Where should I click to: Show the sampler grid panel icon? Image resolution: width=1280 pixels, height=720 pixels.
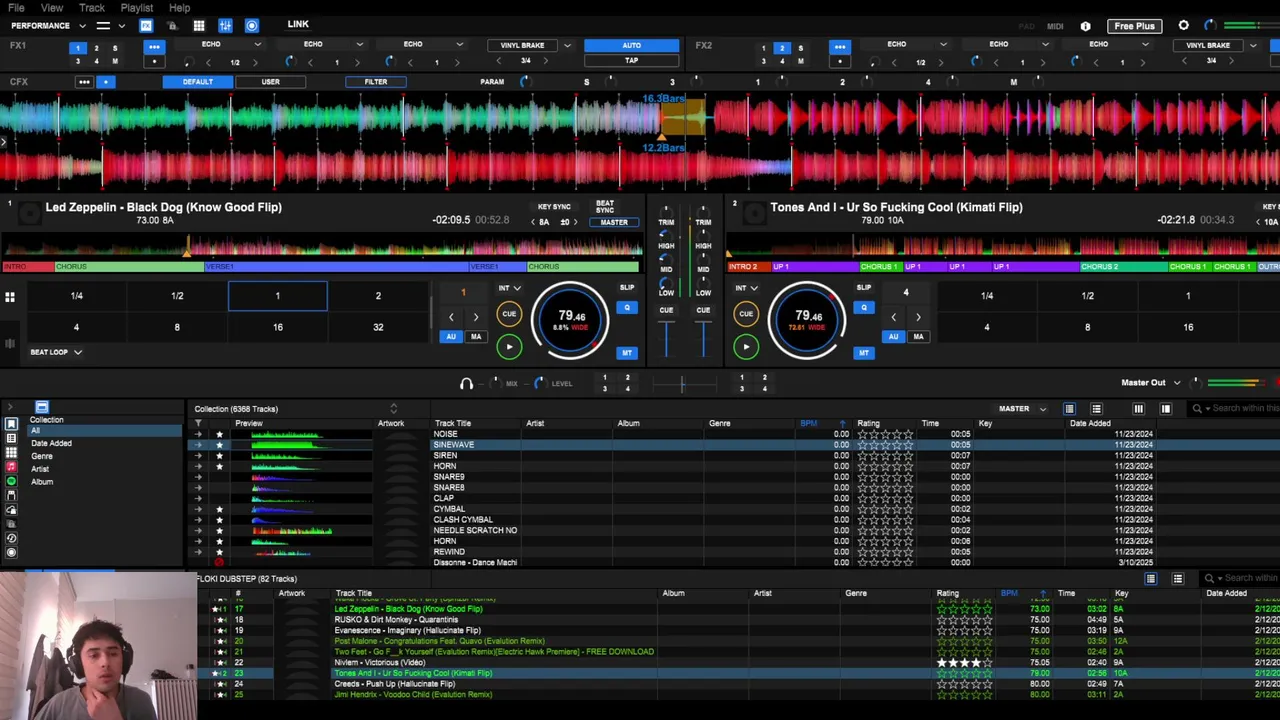pos(199,25)
